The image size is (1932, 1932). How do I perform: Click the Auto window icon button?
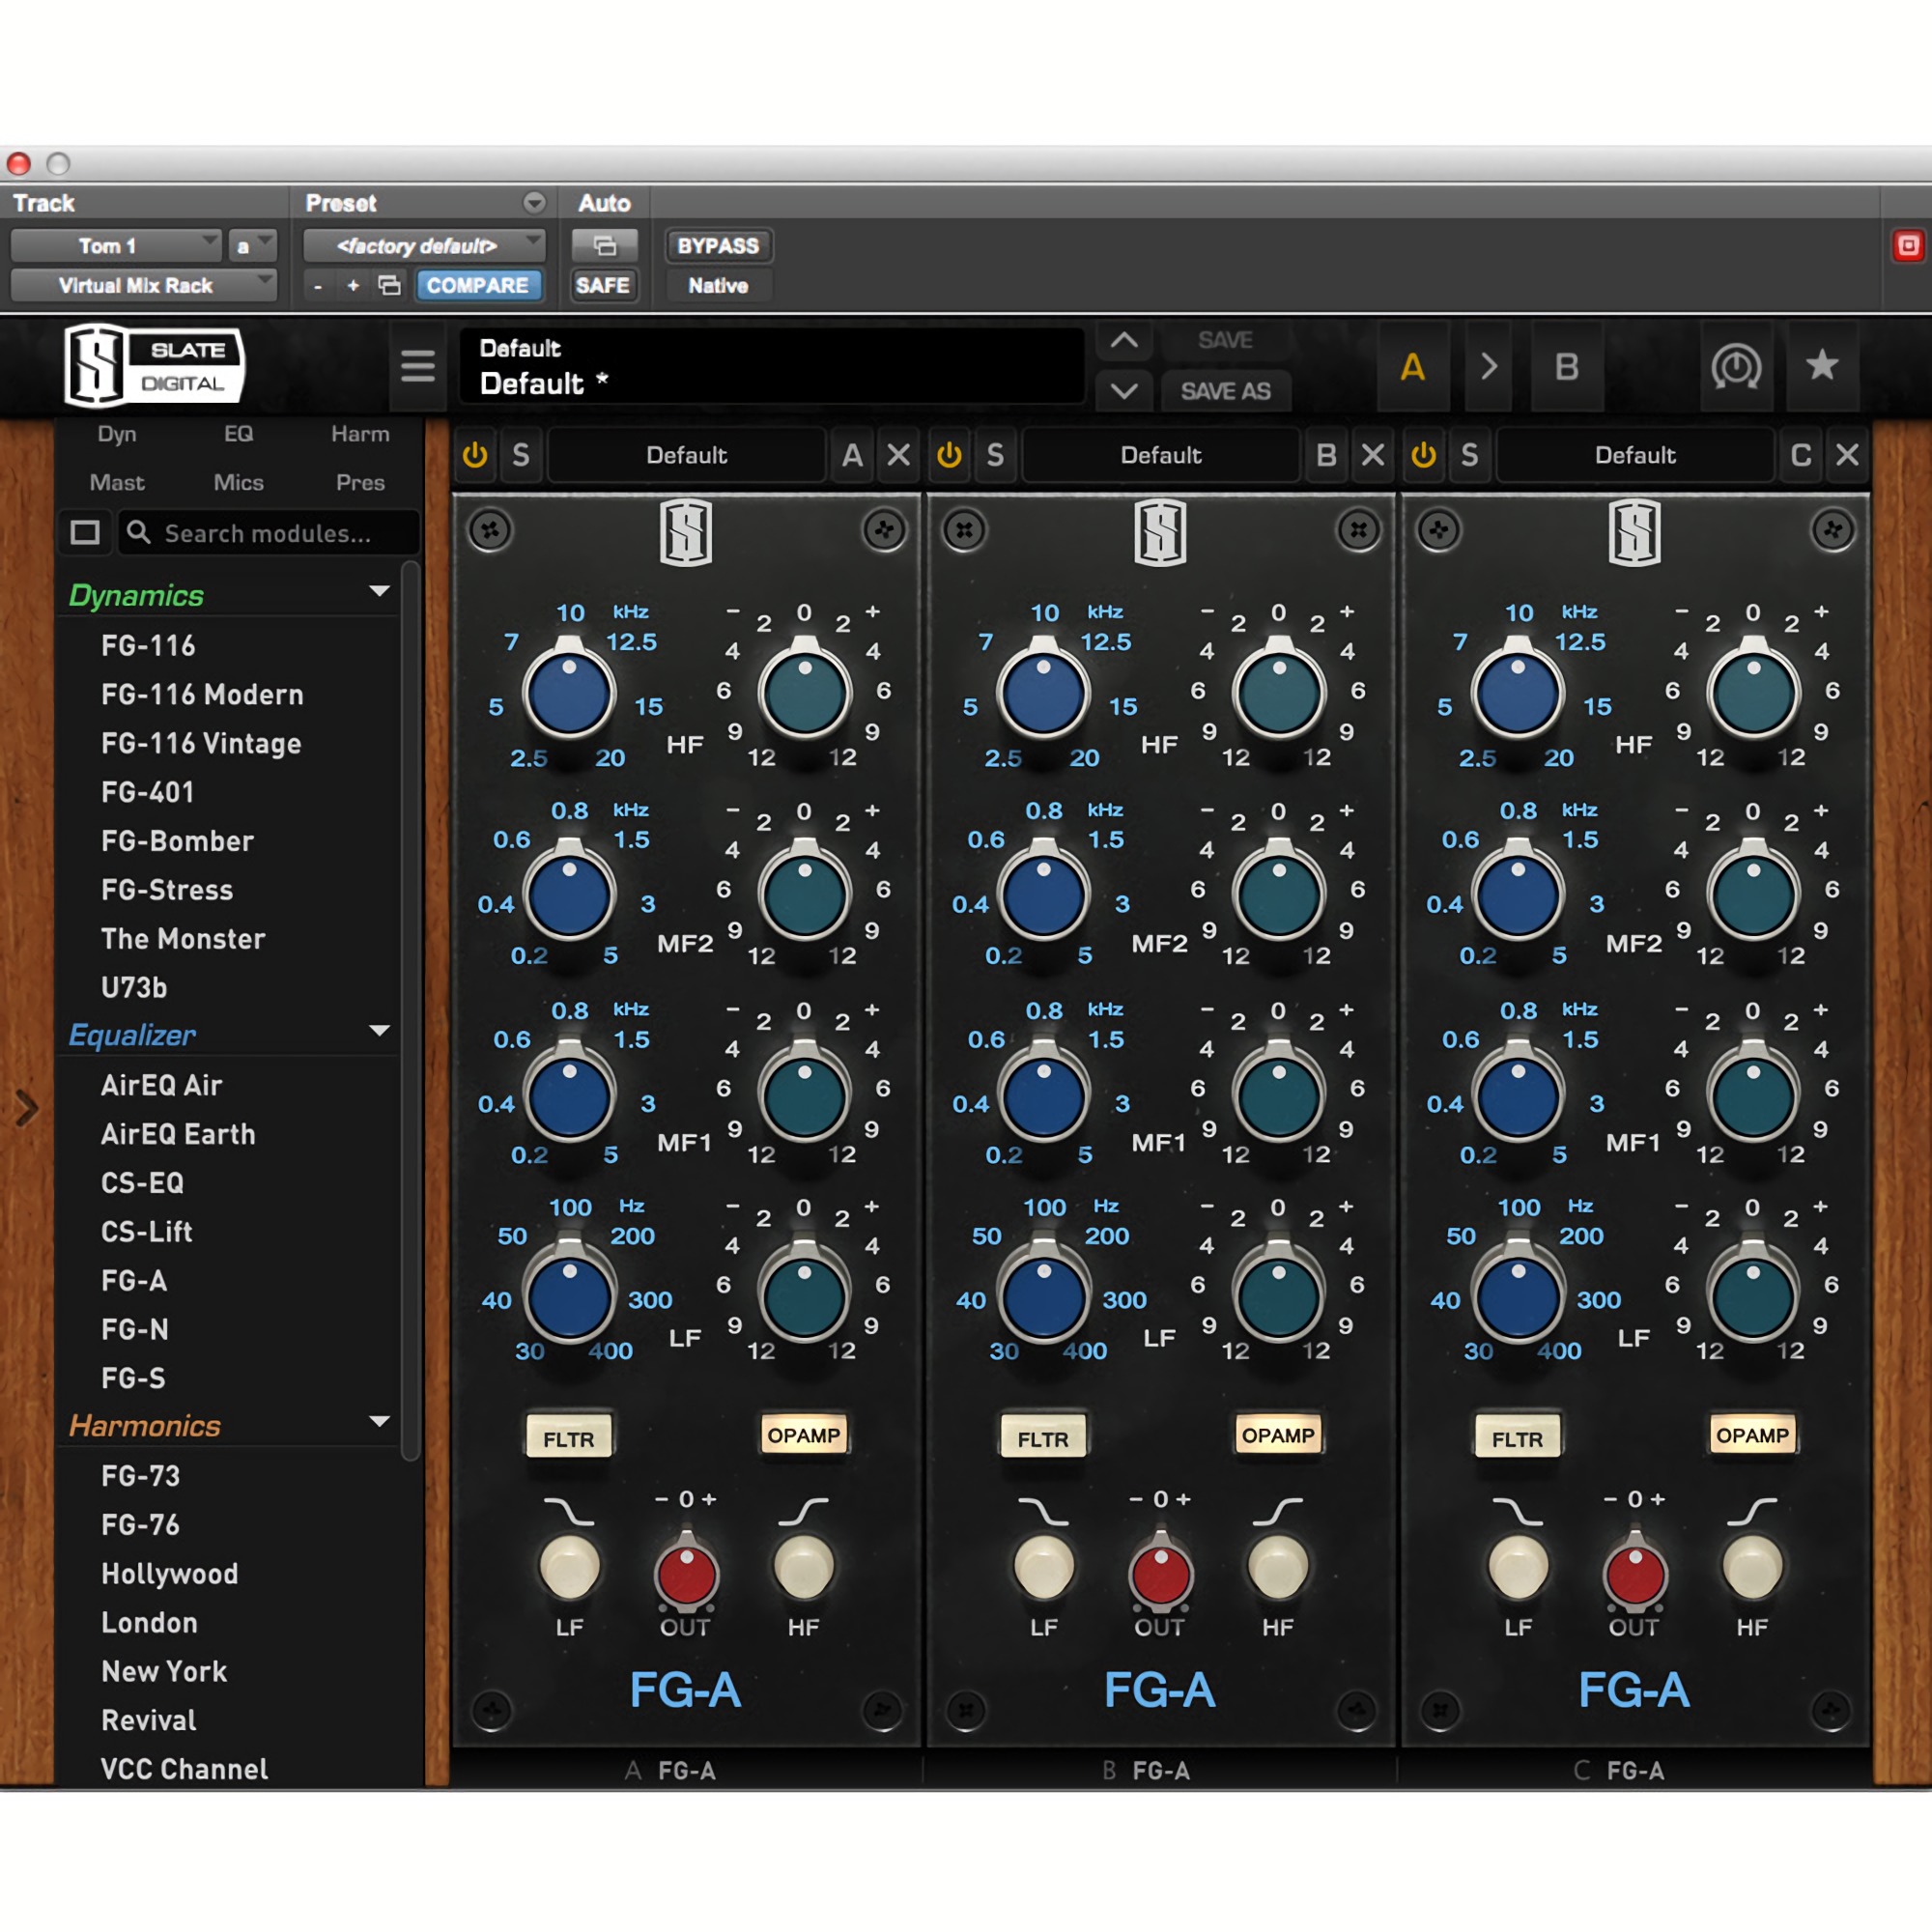click(604, 245)
